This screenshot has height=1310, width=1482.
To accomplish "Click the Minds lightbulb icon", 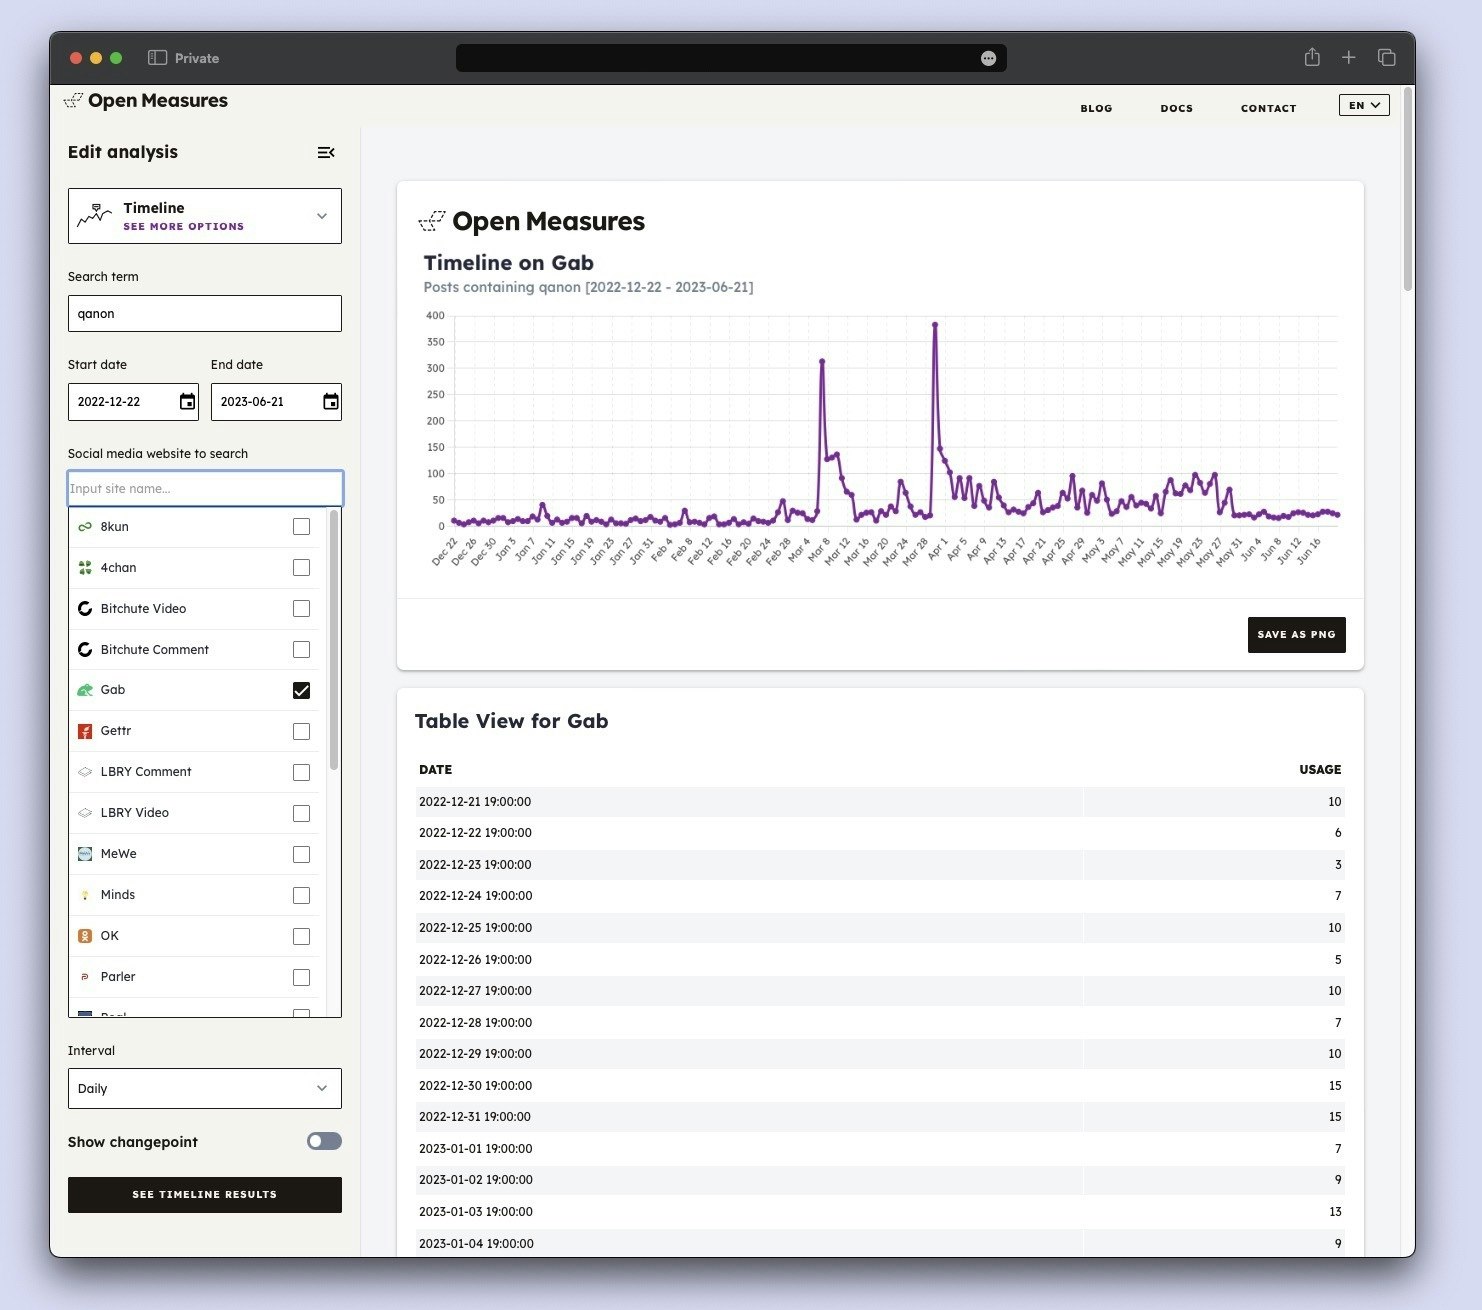I will [85, 895].
